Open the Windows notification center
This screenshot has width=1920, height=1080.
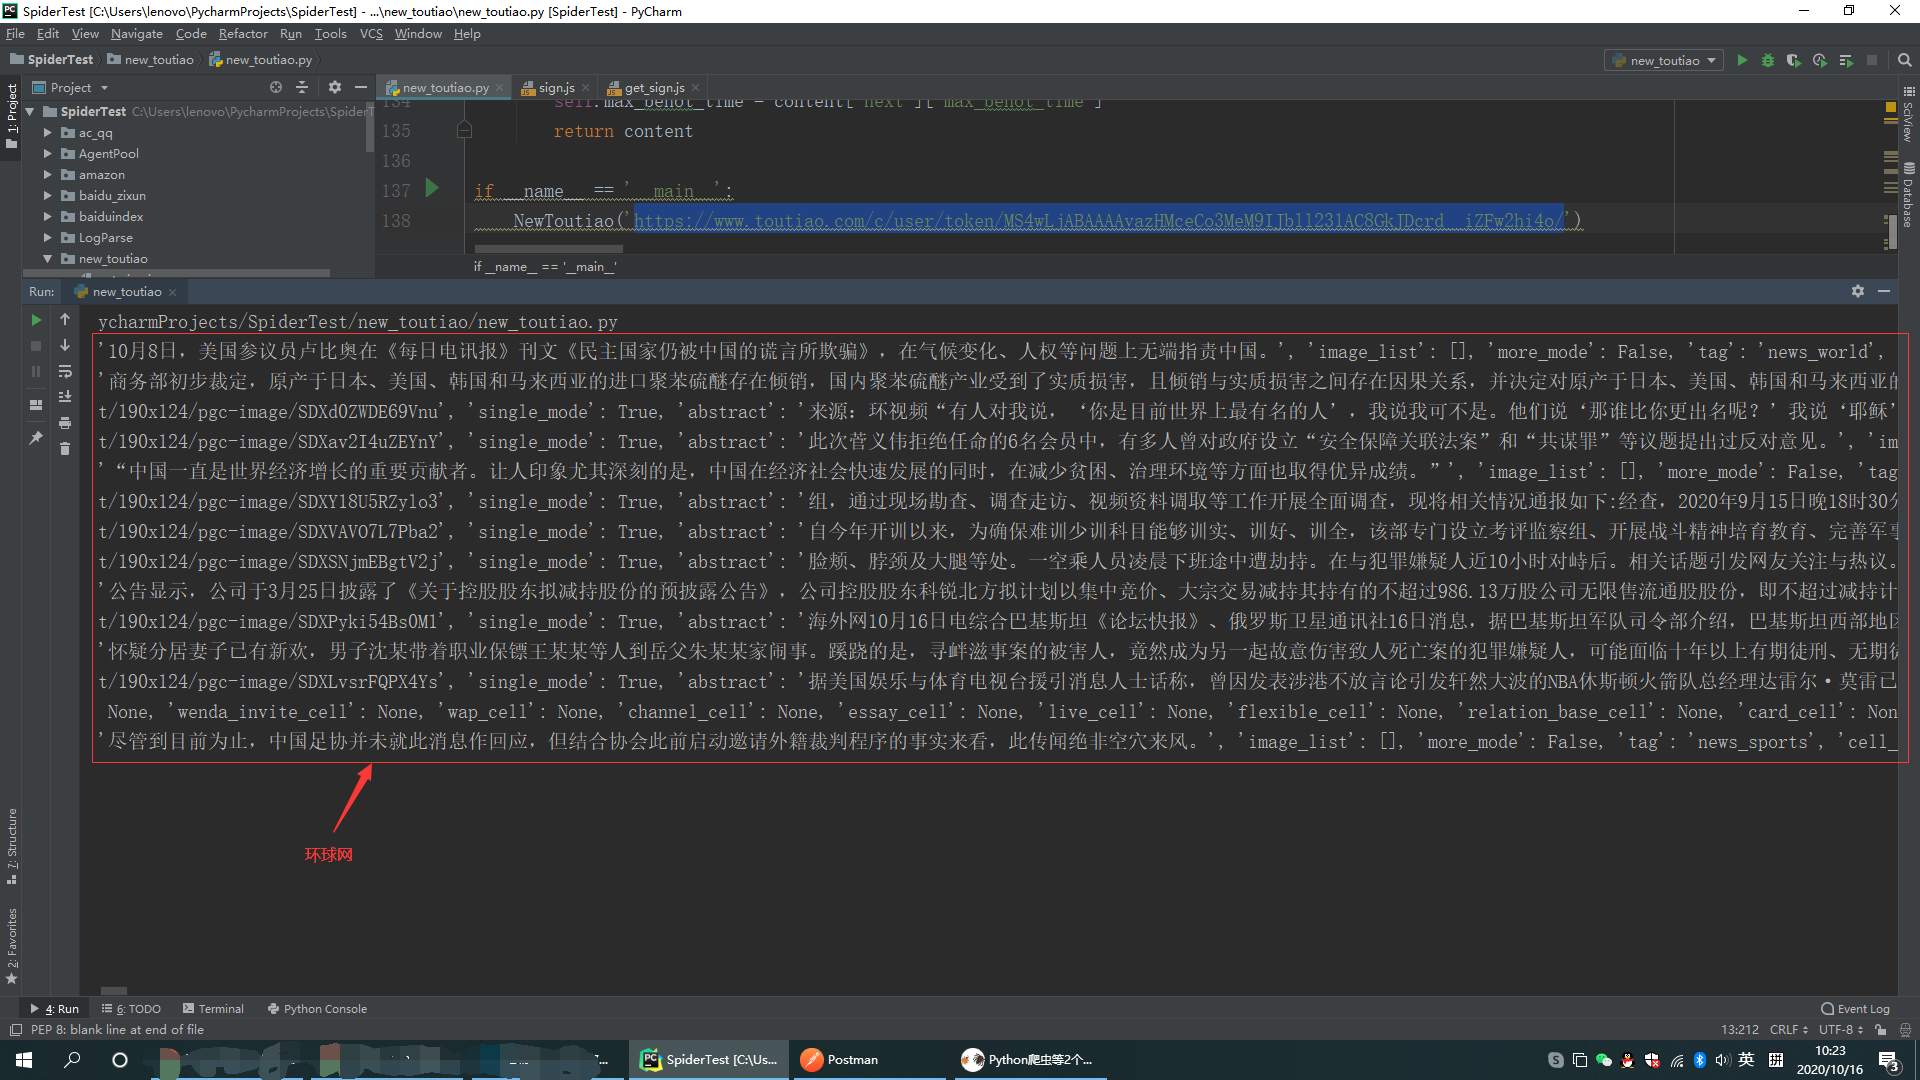1889,1060
